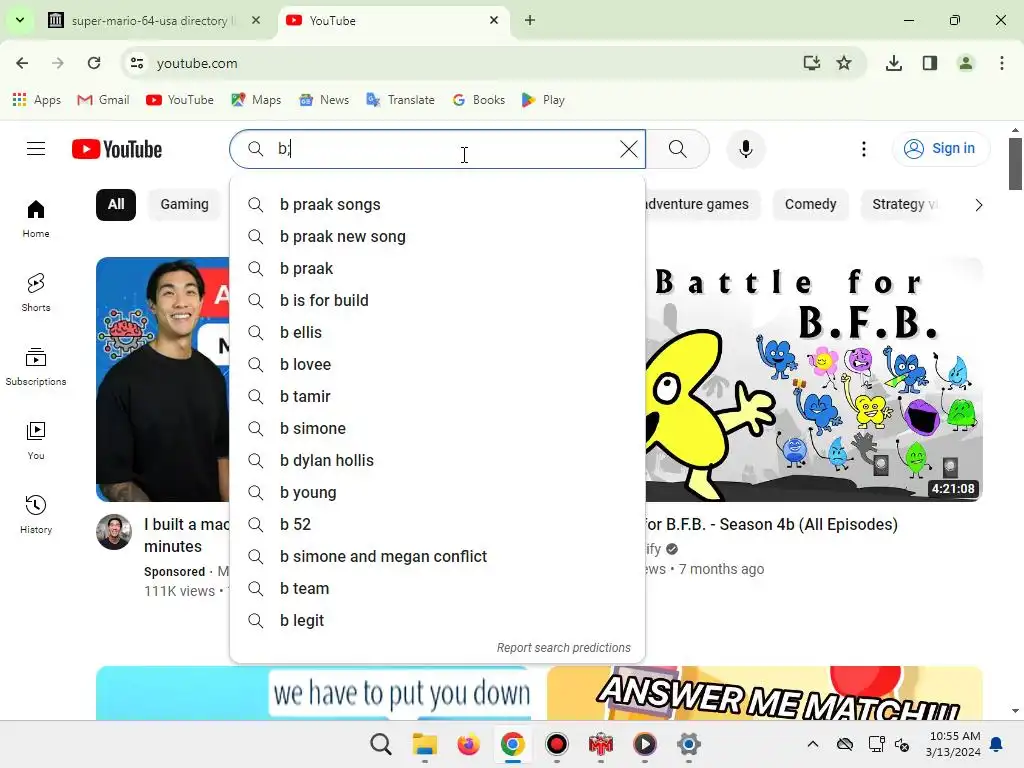The height and width of the screenshot is (768, 1024).
Task: Select the Adventure games chip
Action: pyautogui.click(x=703, y=204)
